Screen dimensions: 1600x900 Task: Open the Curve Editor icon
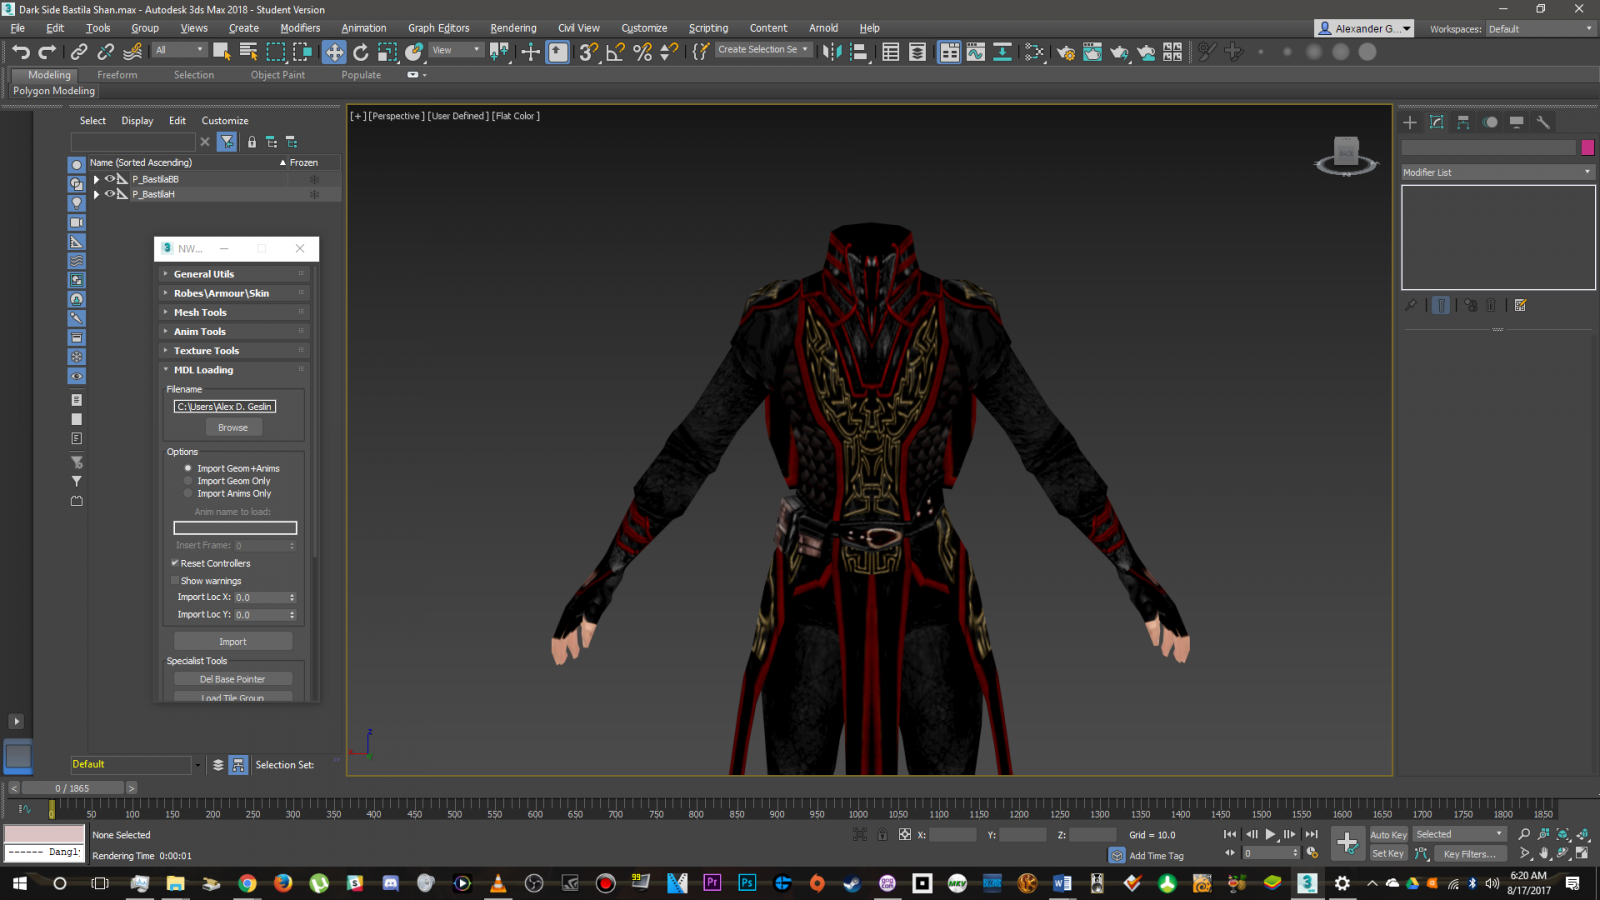pos(976,52)
